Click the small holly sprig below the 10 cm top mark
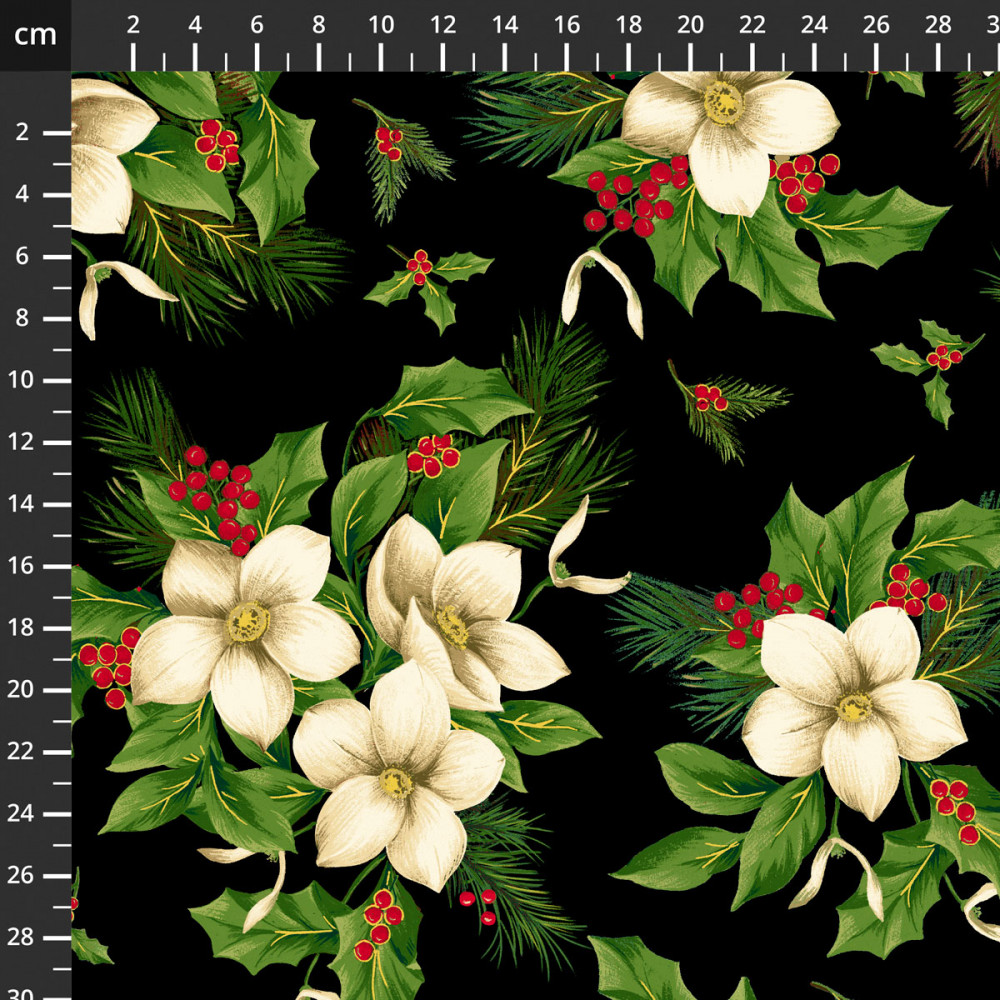Viewport: 1000px width, 1000px height. [x=426, y=280]
